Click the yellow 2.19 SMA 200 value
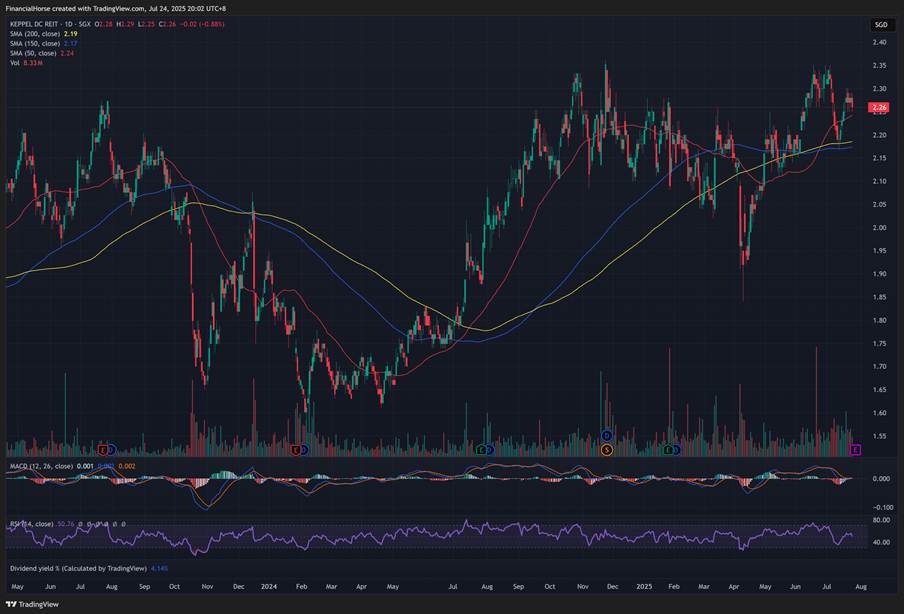Viewport: 904px width, 614px height. point(70,34)
